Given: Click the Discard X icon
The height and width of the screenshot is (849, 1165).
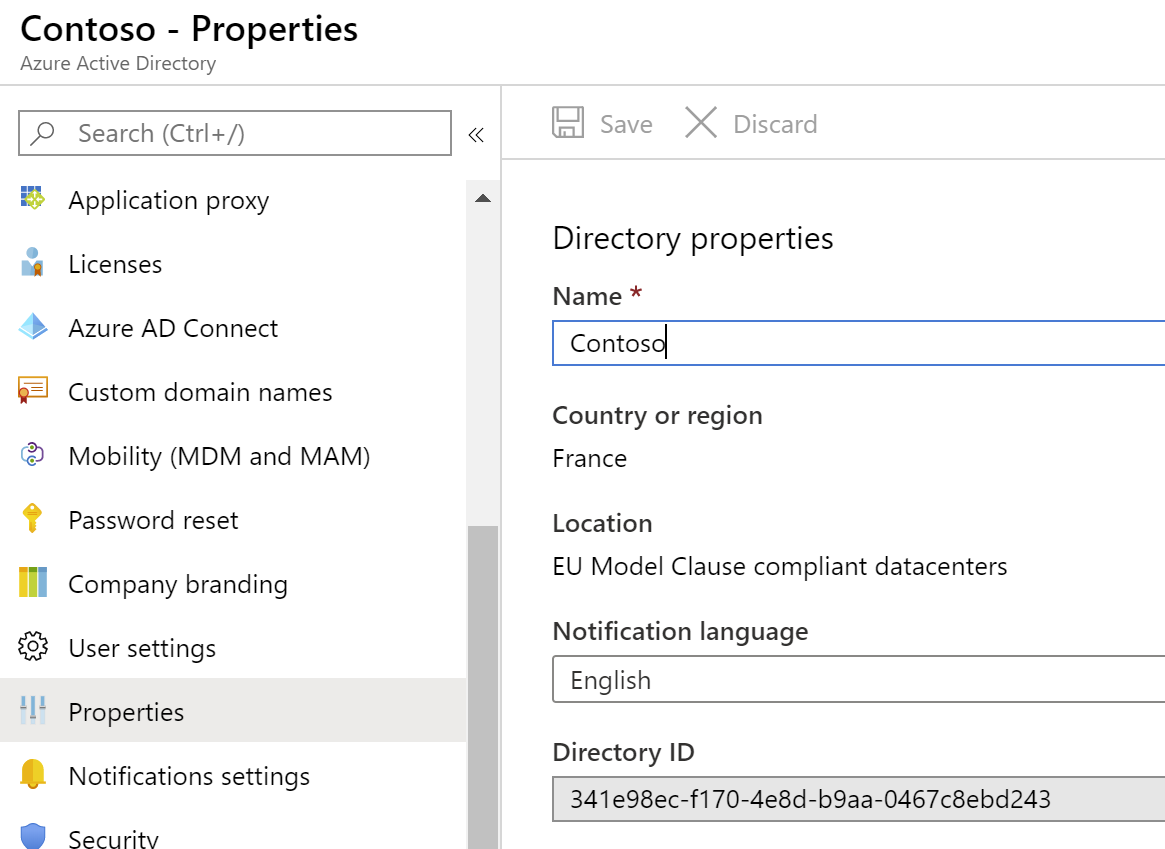Looking at the screenshot, I should coord(701,123).
